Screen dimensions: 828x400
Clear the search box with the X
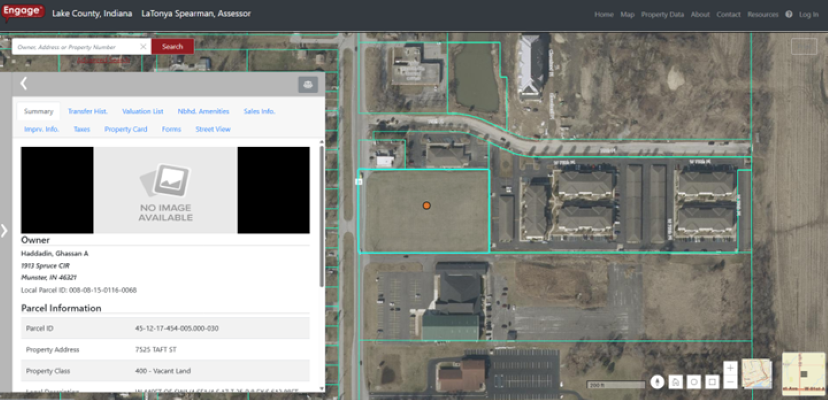coord(143,46)
